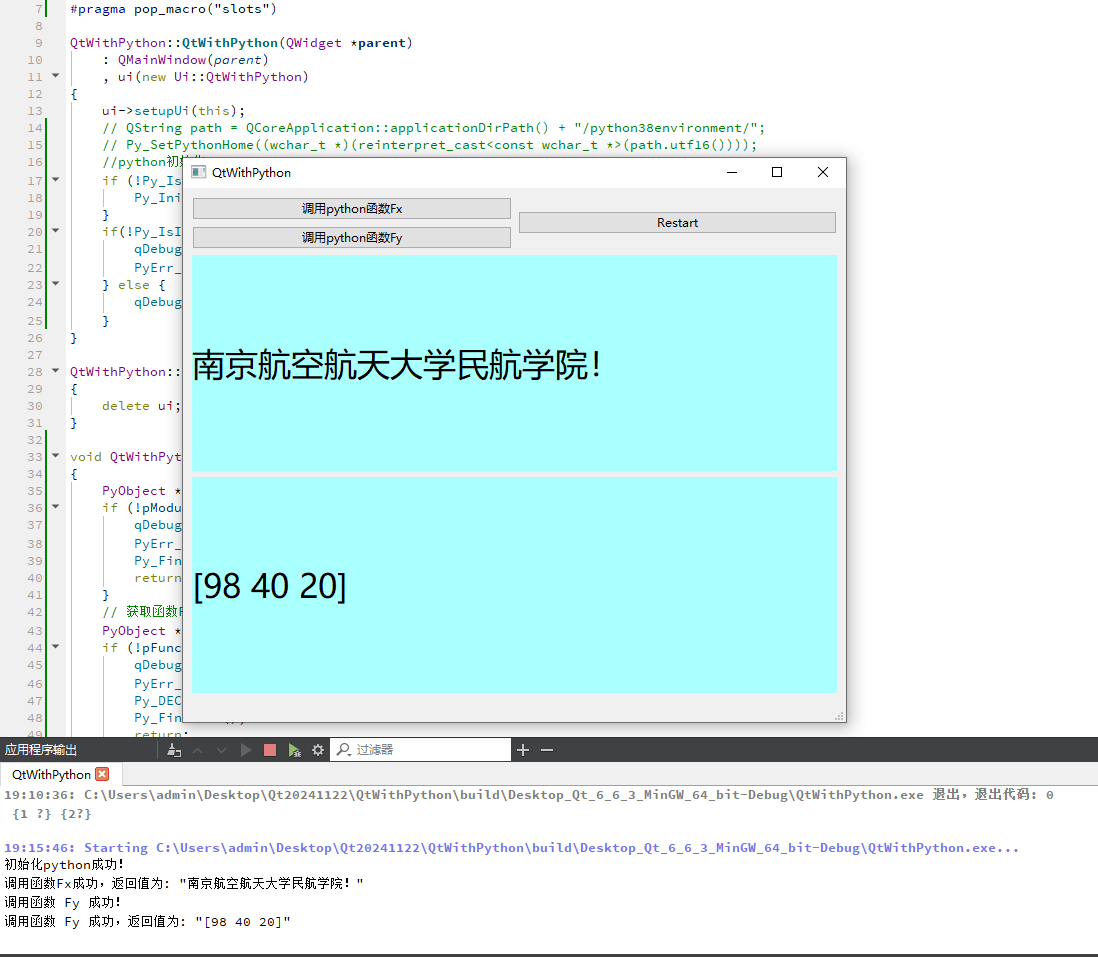Jump to next item with the down chevron
Screen dimensions: 1098x957
pos(221,749)
